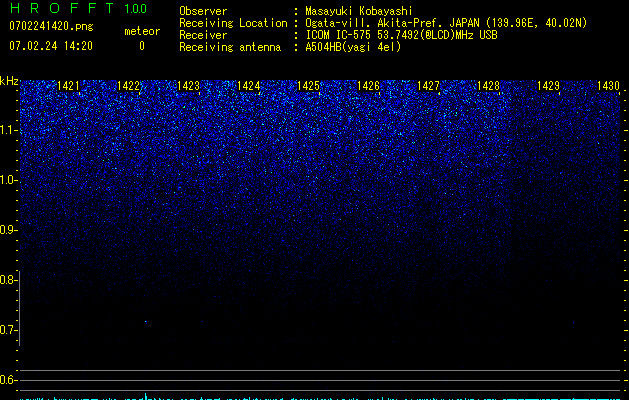The height and width of the screenshot is (400, 629).
Task: Click the 1422 time marker
Action: click(128, 86)
